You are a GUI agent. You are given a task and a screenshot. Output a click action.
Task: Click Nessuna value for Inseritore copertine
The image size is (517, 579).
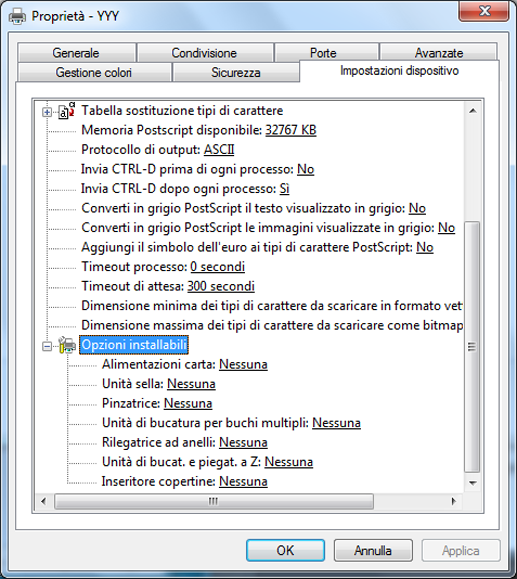tap(243, 482)
